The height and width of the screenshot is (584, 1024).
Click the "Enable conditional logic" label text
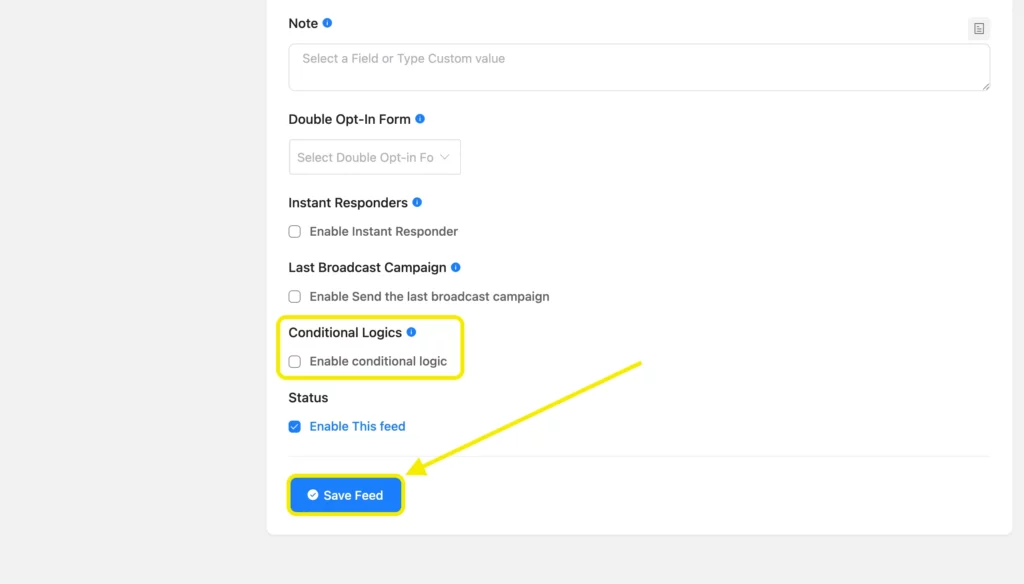pyautogui.click(x=378, y=362)
